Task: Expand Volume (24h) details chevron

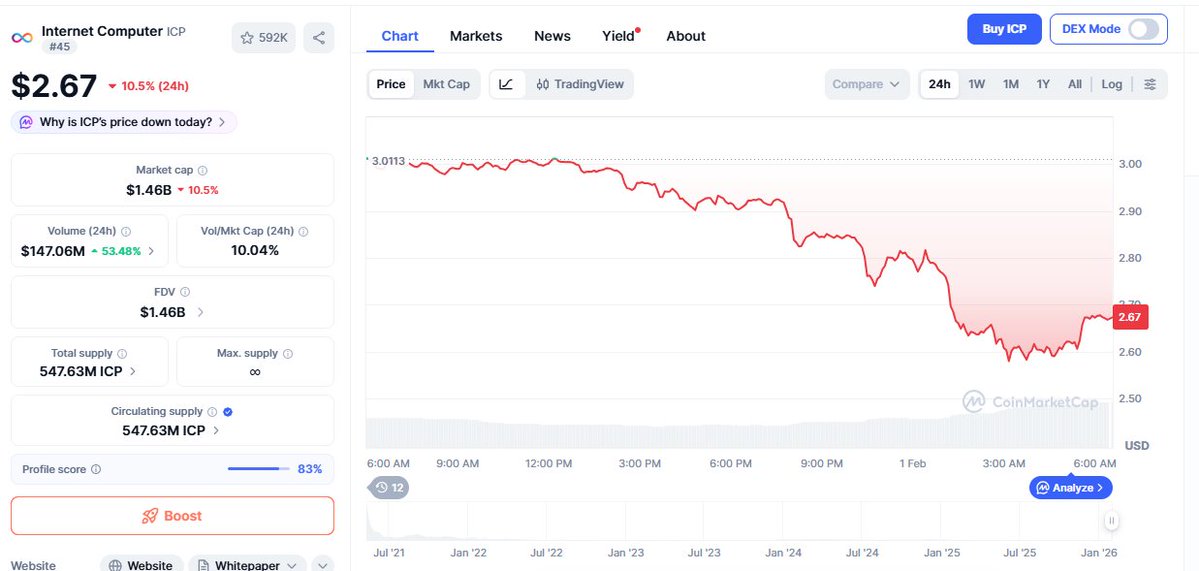Action: pyautogui.click(x=151, y=251)
